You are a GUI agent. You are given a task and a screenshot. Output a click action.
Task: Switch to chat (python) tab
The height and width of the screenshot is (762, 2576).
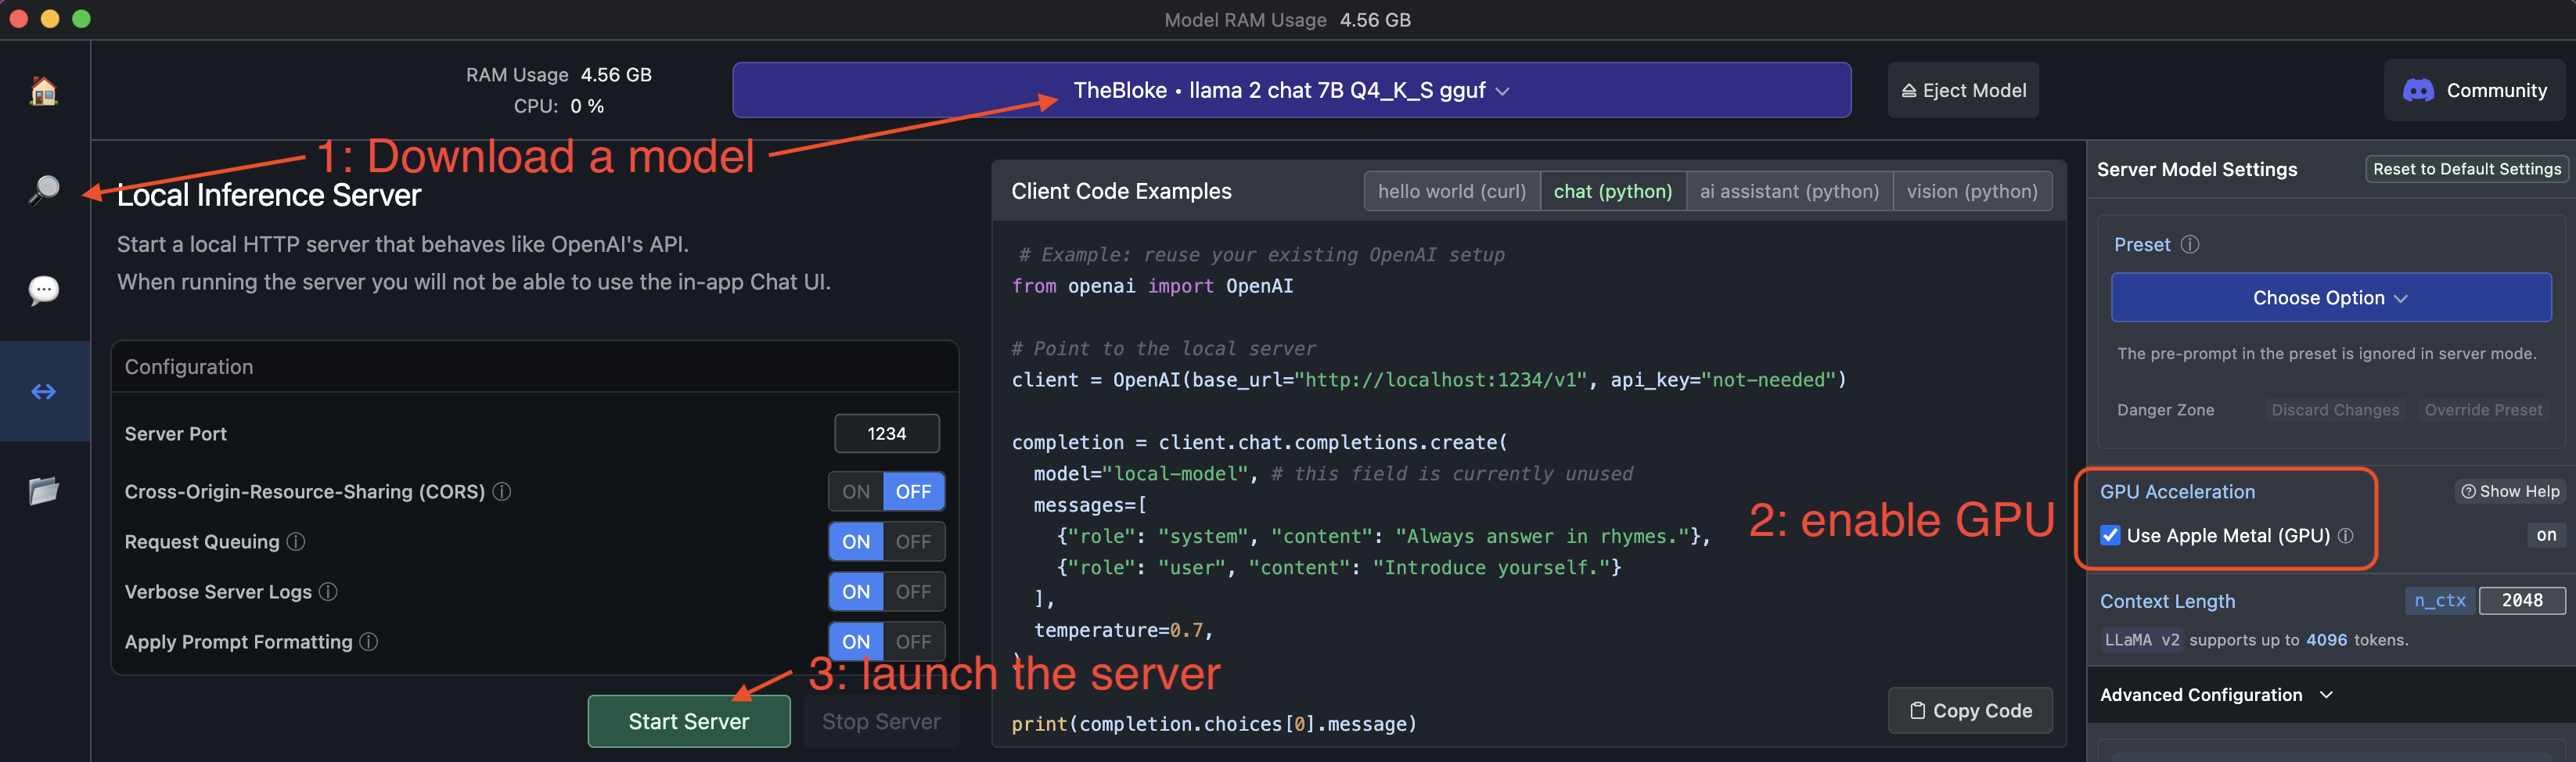pyautogui.click(x=1612, y=191)
